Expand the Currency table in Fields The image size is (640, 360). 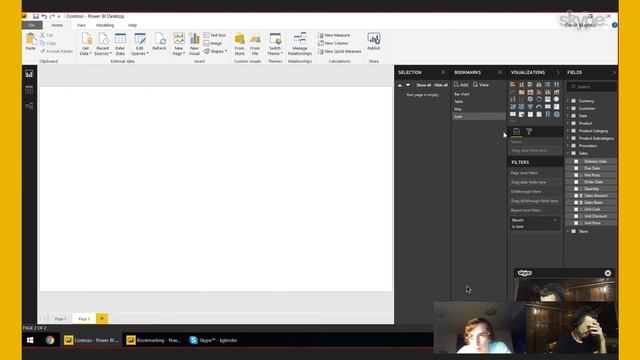pyautogui.click(x=568, y=101)
